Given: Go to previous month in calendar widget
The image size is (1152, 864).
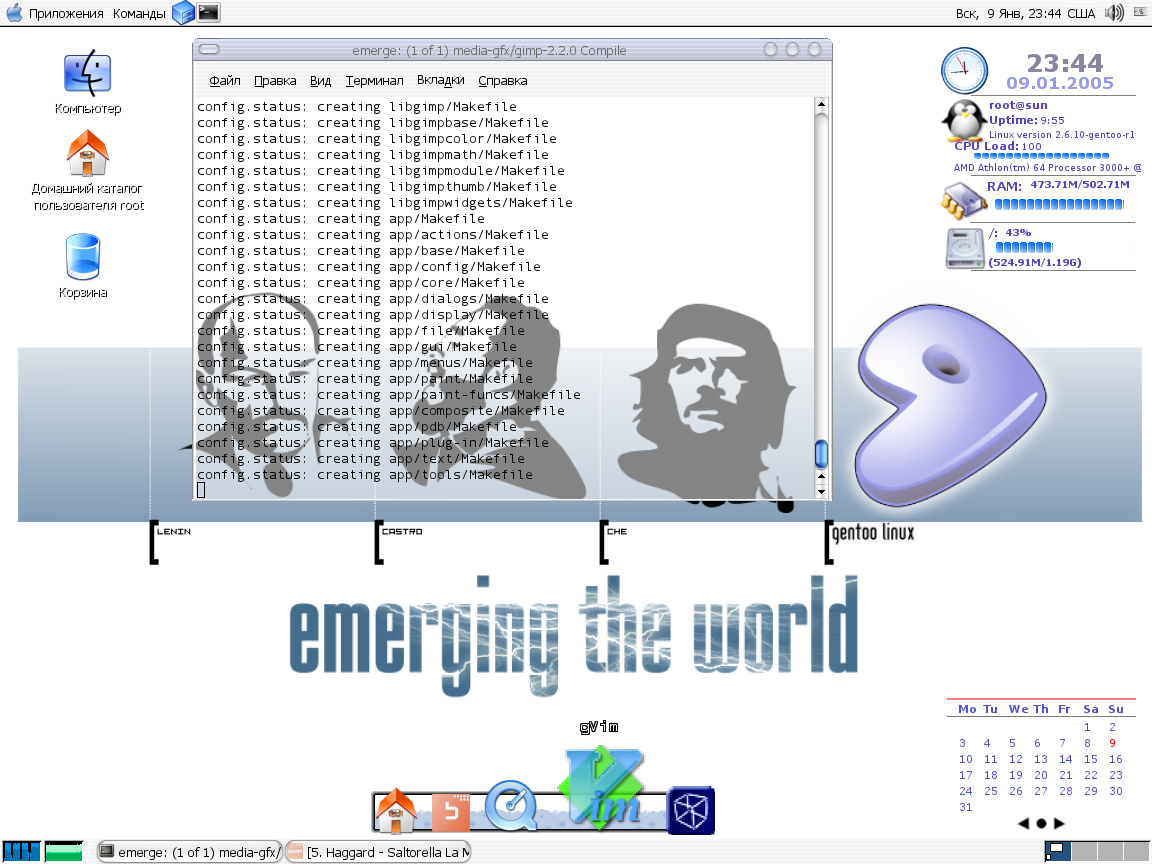Looking at the screenshot, I should pyautogui.click(x=1023, y=824).
